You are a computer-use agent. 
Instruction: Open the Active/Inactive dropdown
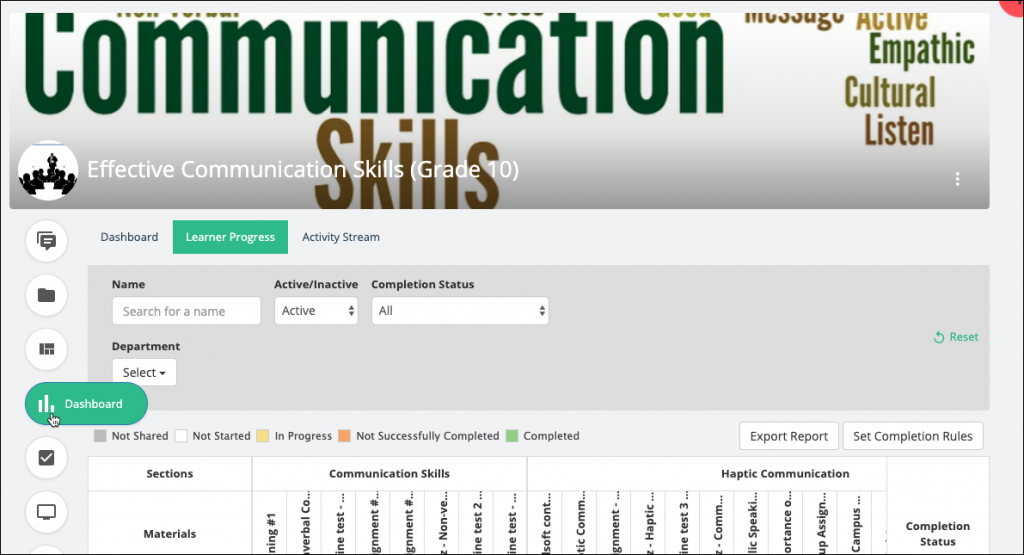(316, 311)
